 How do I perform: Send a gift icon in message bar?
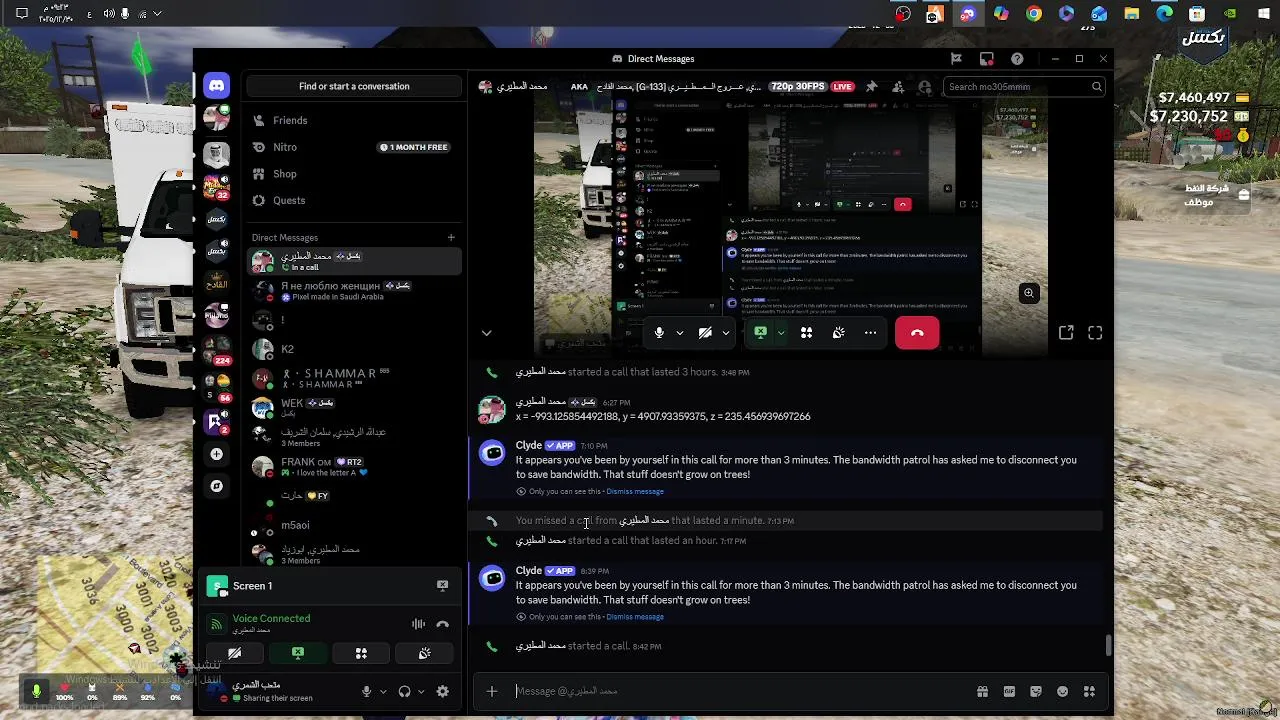click(982, 691)
